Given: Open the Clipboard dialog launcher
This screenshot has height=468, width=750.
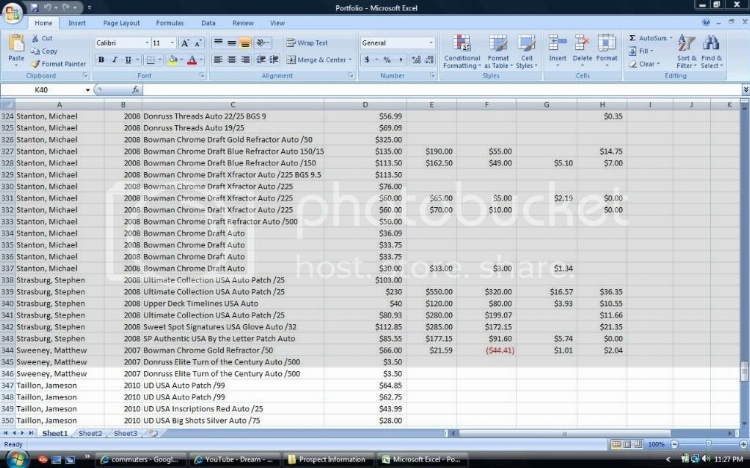Looking at the screenshot, I should [x=85, y=76].
